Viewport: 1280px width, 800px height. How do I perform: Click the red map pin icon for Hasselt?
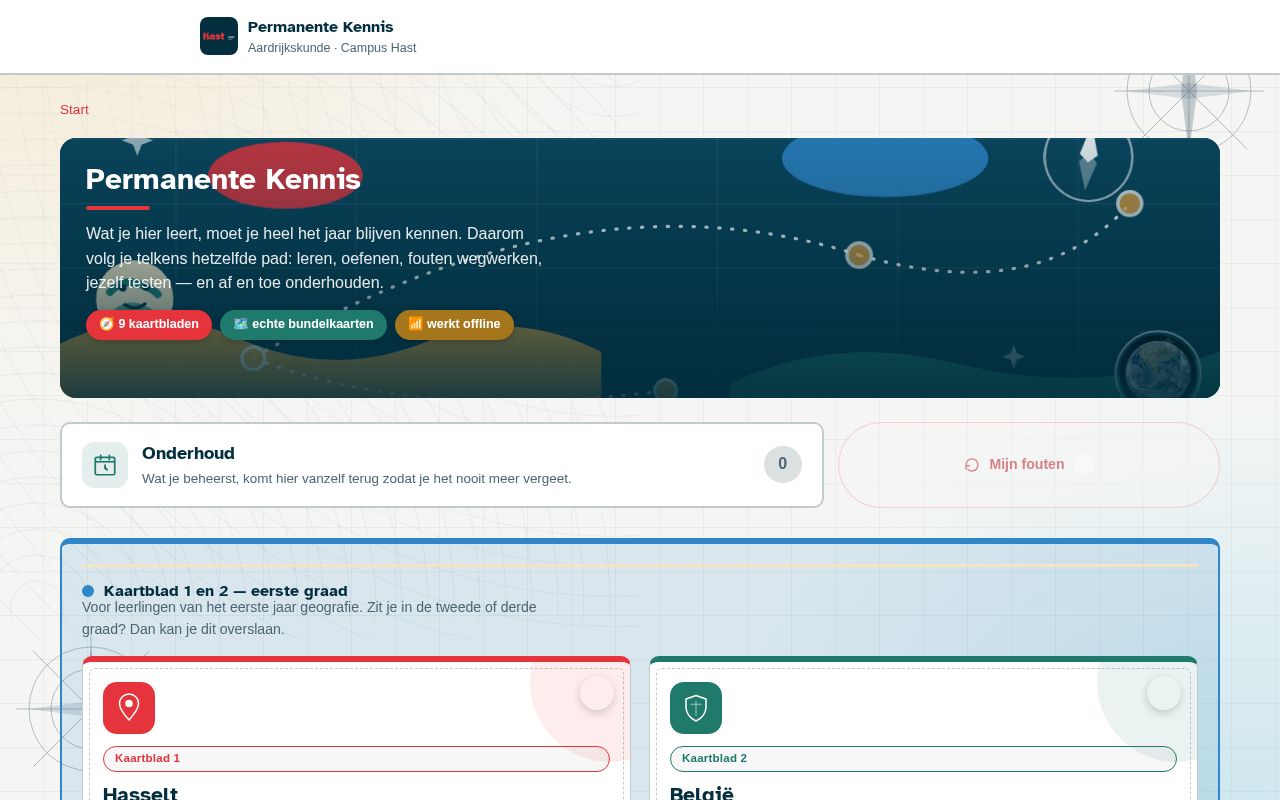click(129, 708)
